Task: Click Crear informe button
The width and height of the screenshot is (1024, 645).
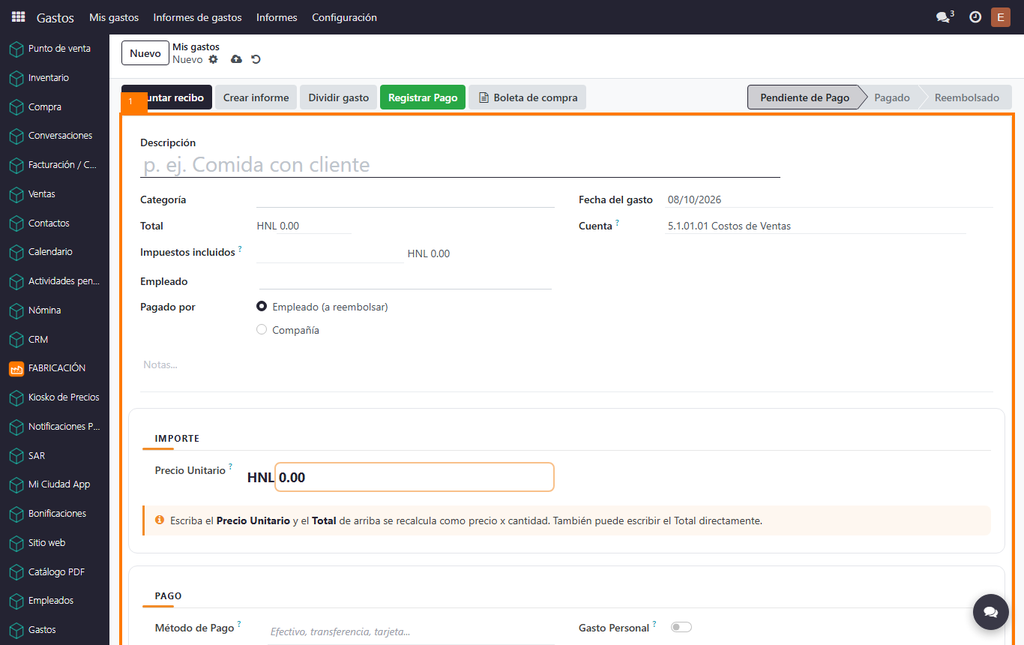Action: click(256, 97)
